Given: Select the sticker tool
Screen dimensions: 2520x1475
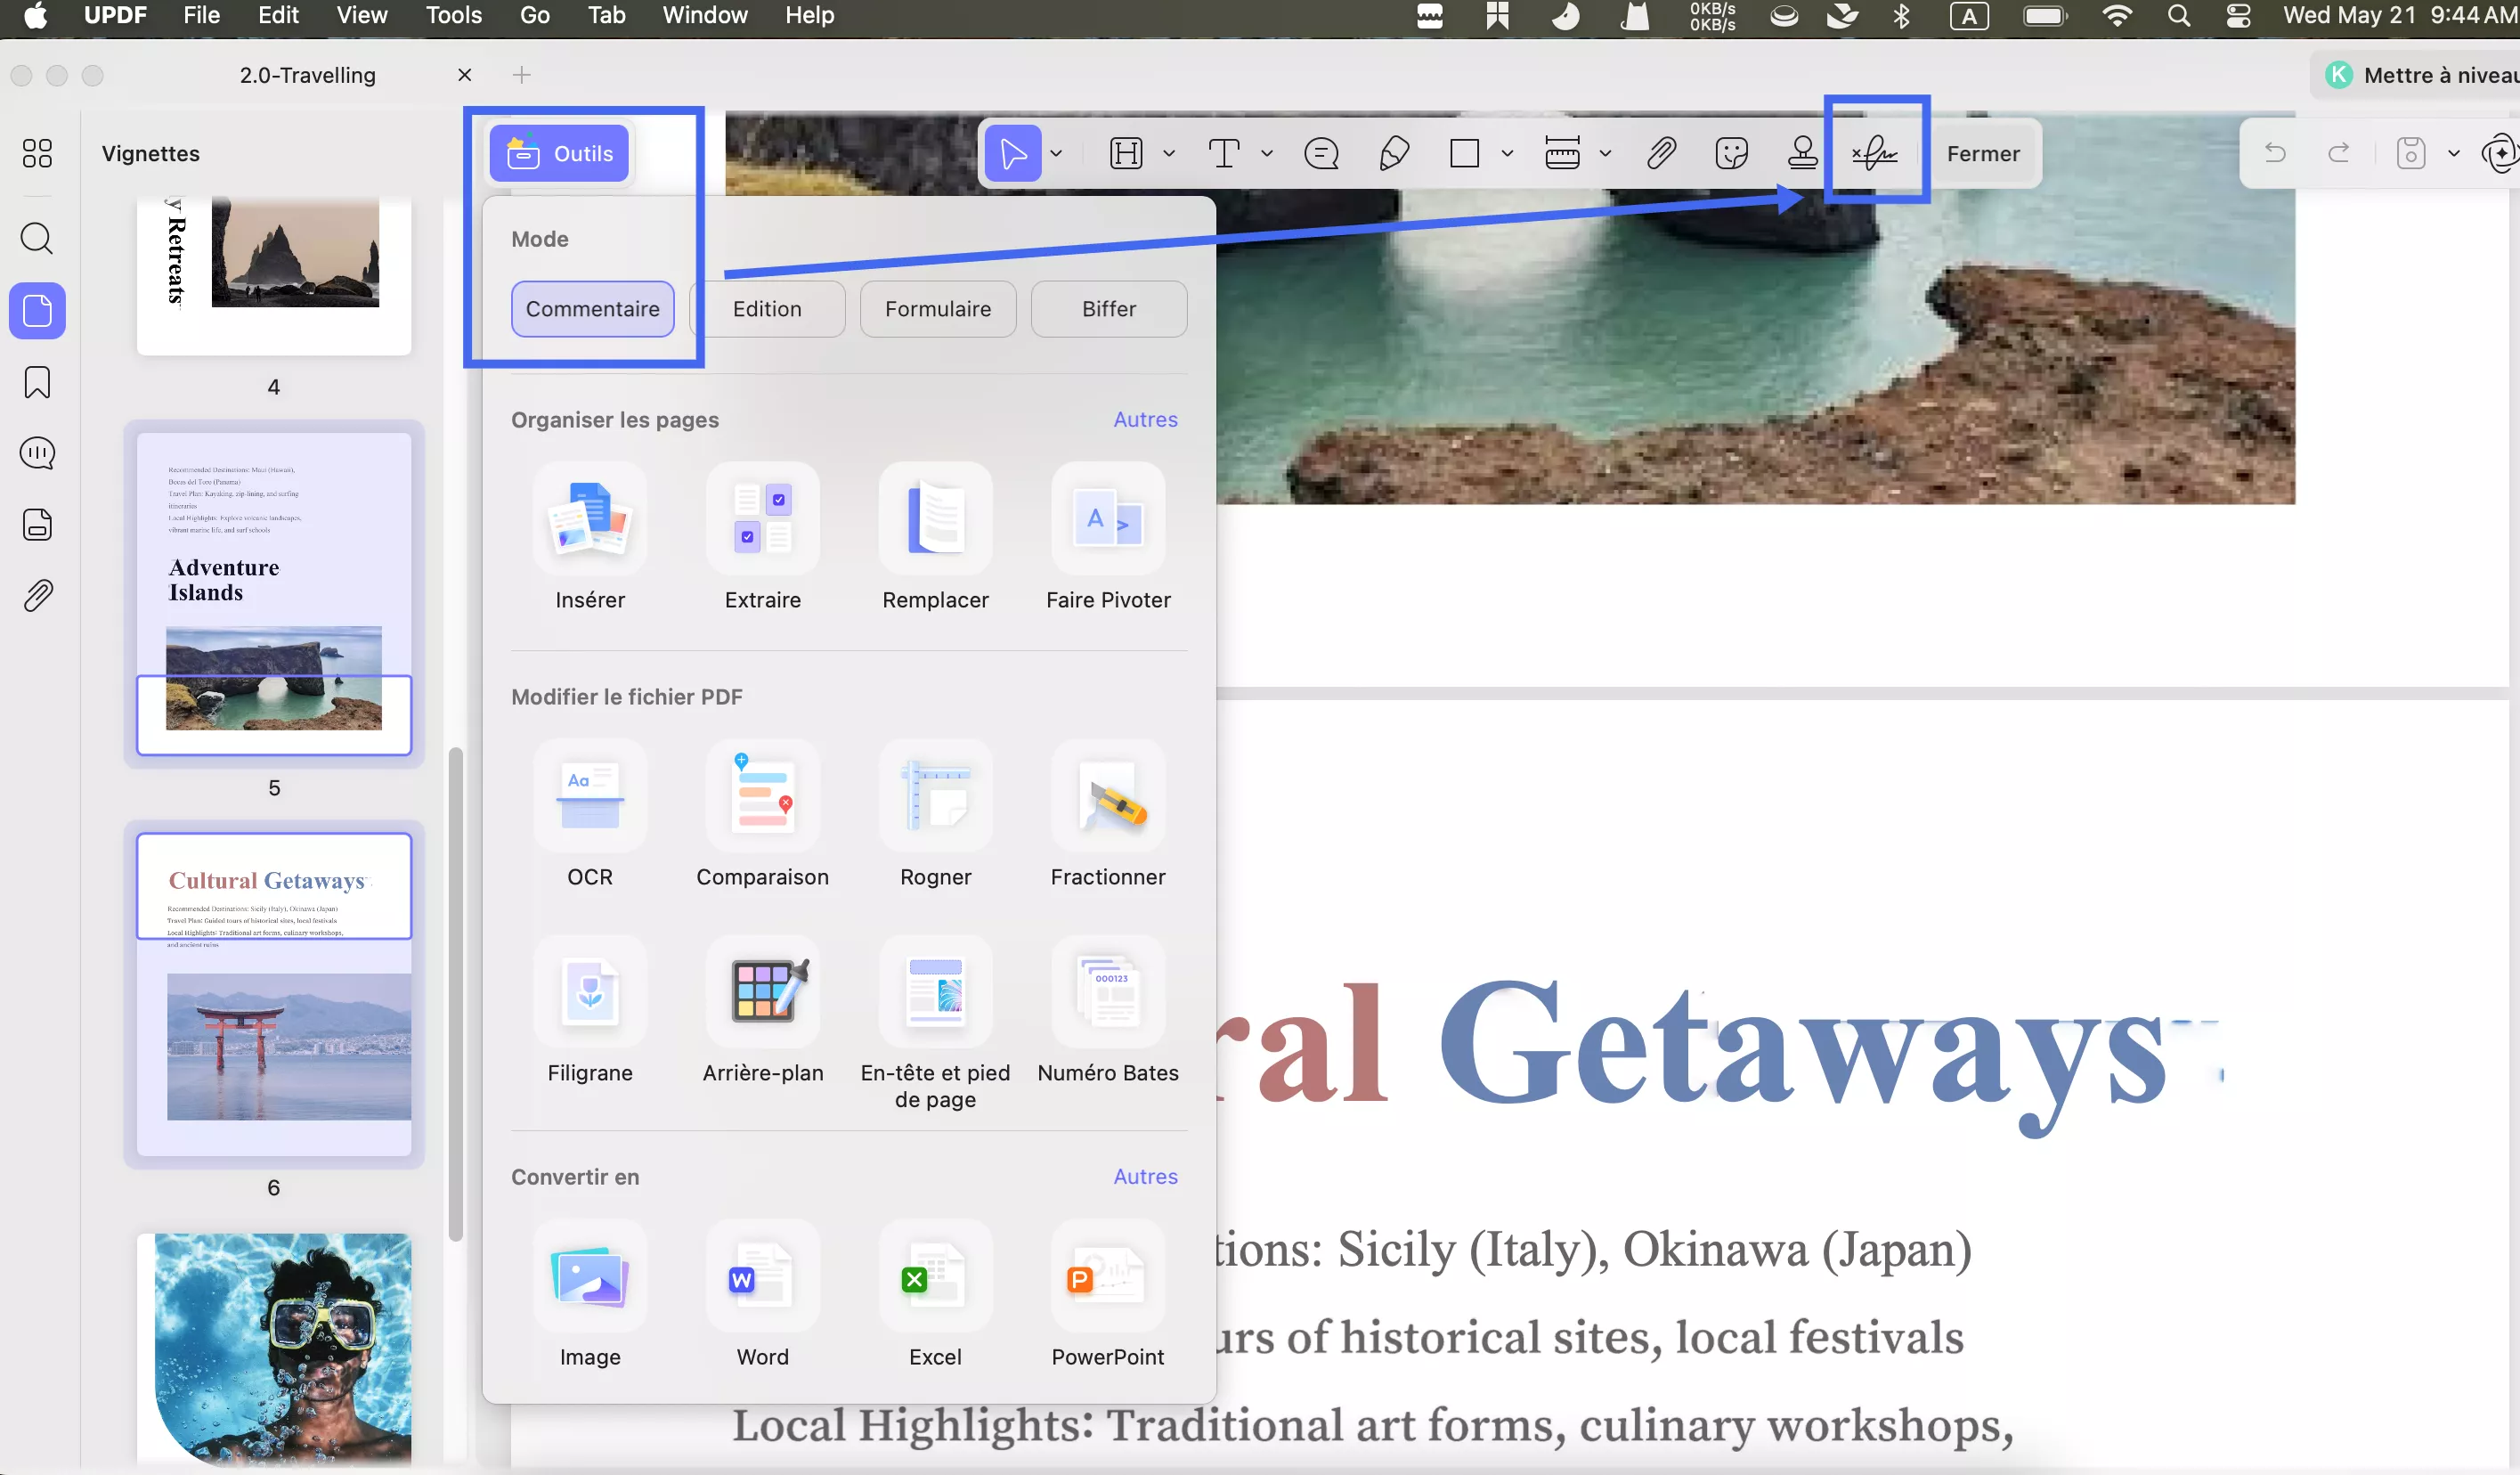Looking at the screenshot, I should 1731,153.
